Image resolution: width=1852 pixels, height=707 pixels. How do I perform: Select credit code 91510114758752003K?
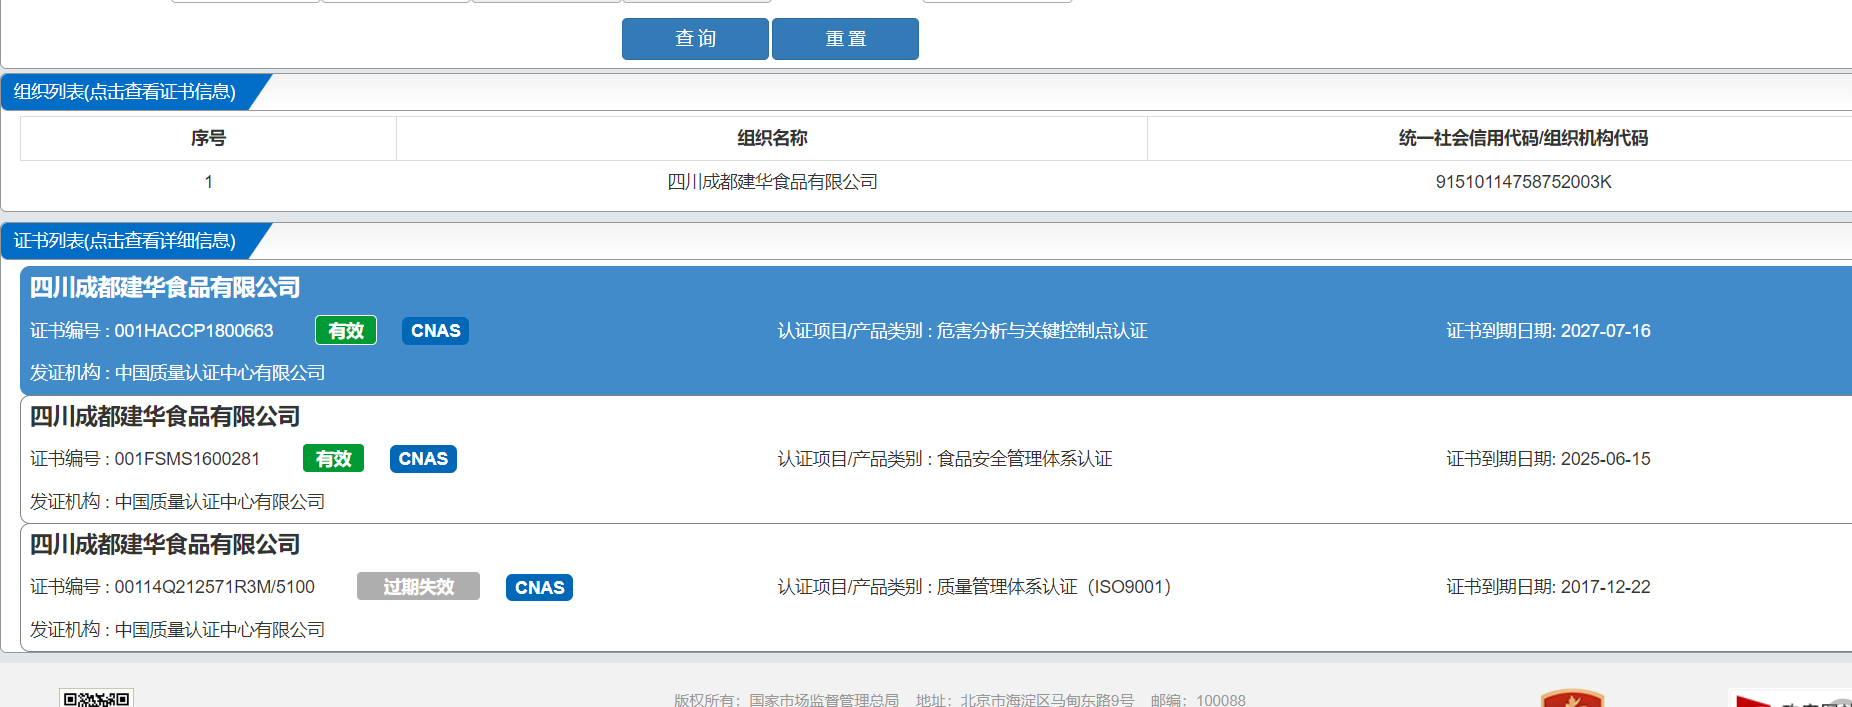click(1523, 182)
